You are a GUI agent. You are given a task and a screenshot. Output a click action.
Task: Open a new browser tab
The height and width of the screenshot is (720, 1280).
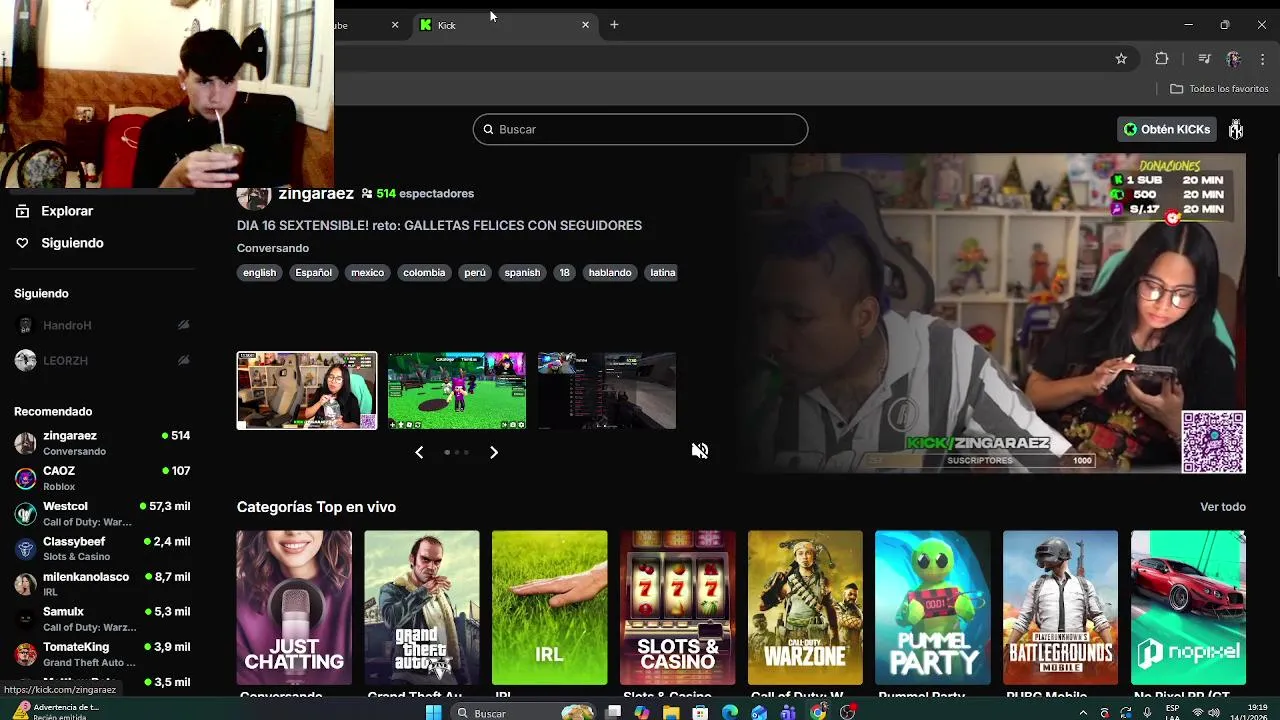[x=614, y=25]
